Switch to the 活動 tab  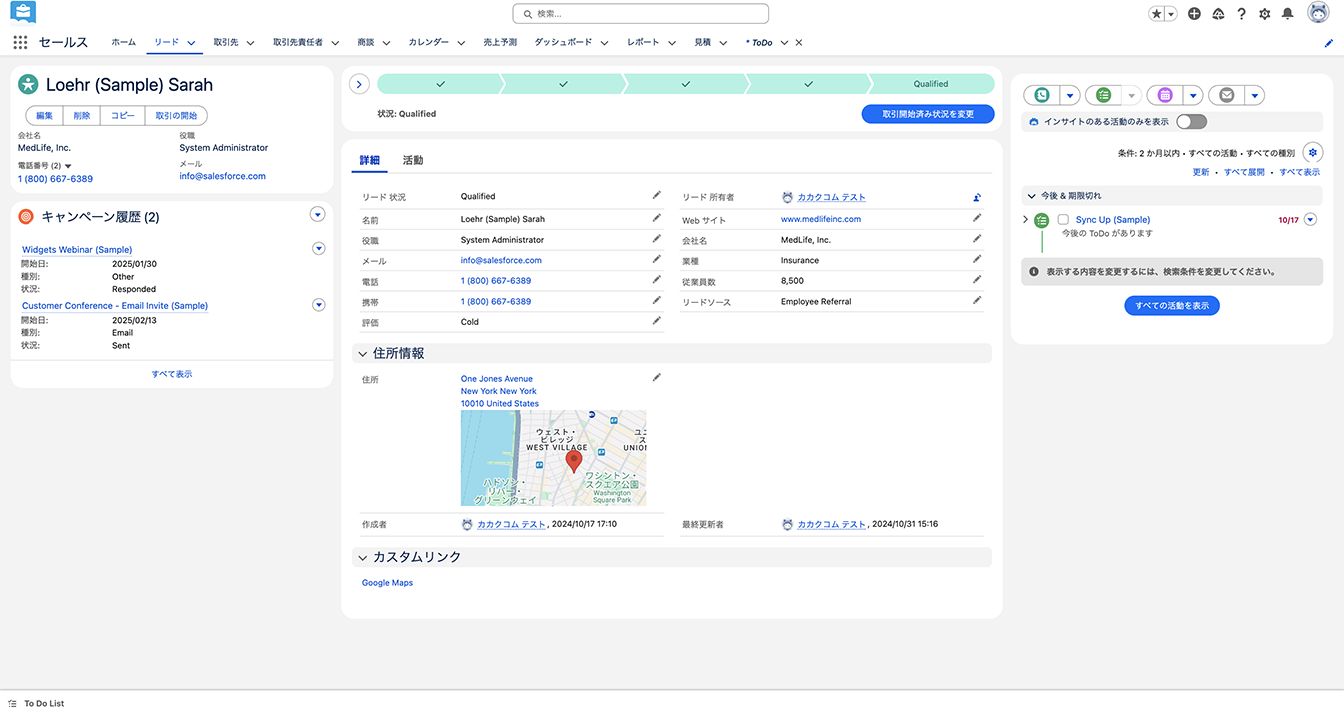(x=413, y=160)
